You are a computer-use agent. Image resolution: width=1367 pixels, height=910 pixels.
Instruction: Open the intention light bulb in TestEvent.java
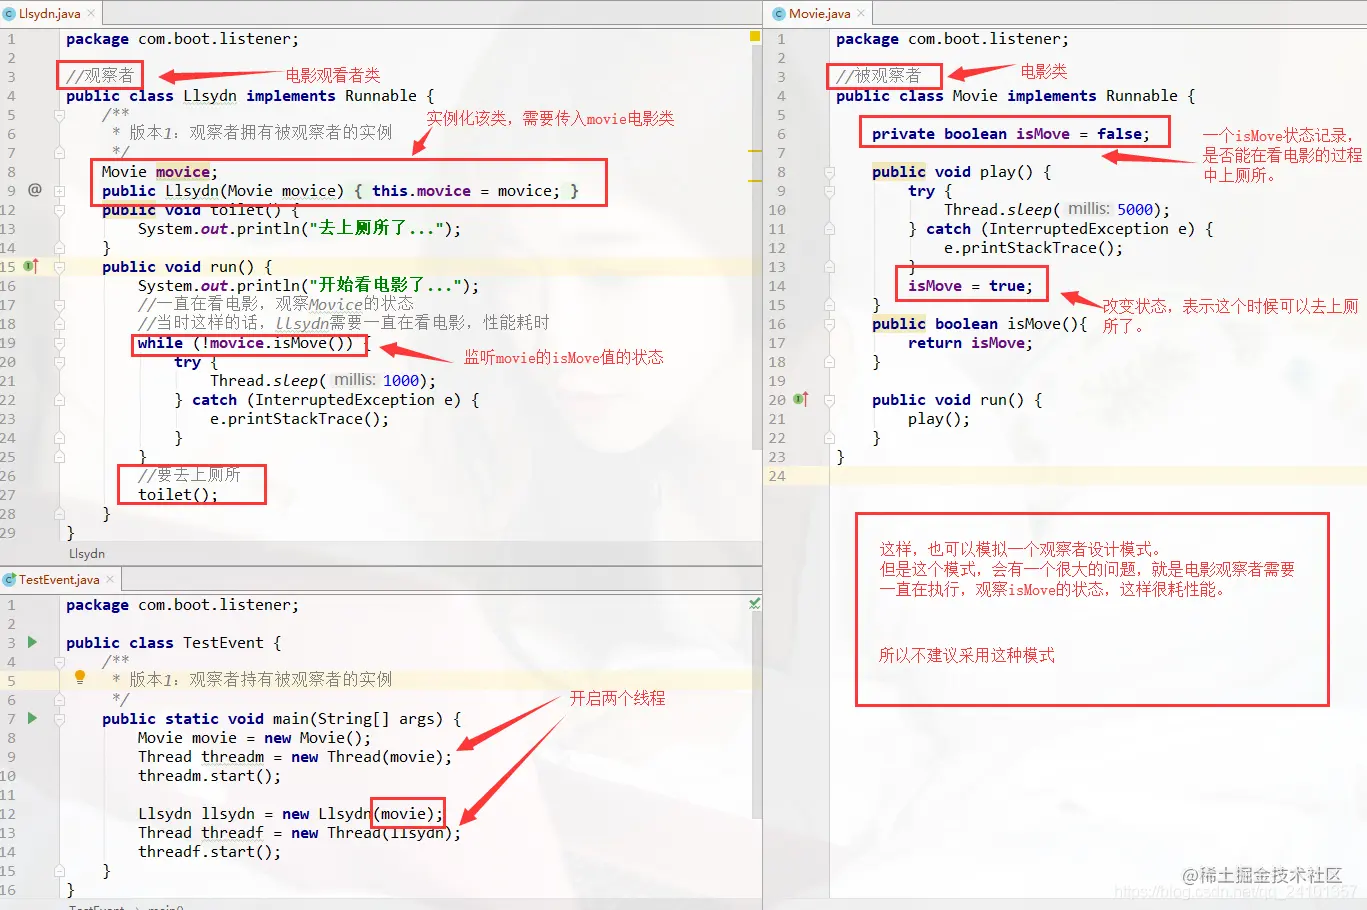(x=80, y=677)
